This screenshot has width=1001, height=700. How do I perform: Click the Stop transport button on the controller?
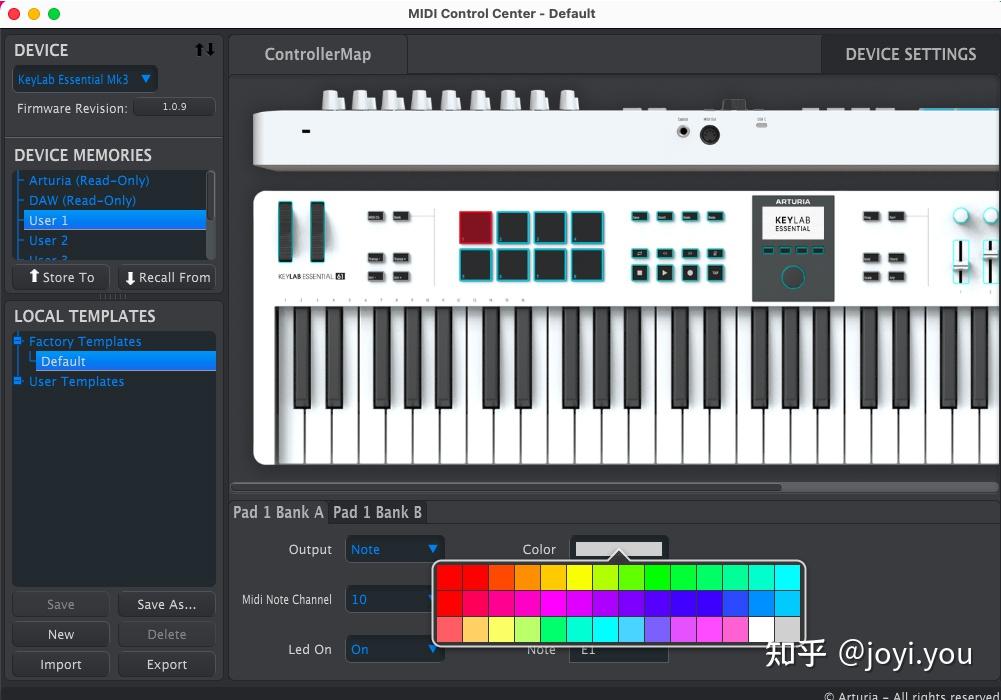637,273
